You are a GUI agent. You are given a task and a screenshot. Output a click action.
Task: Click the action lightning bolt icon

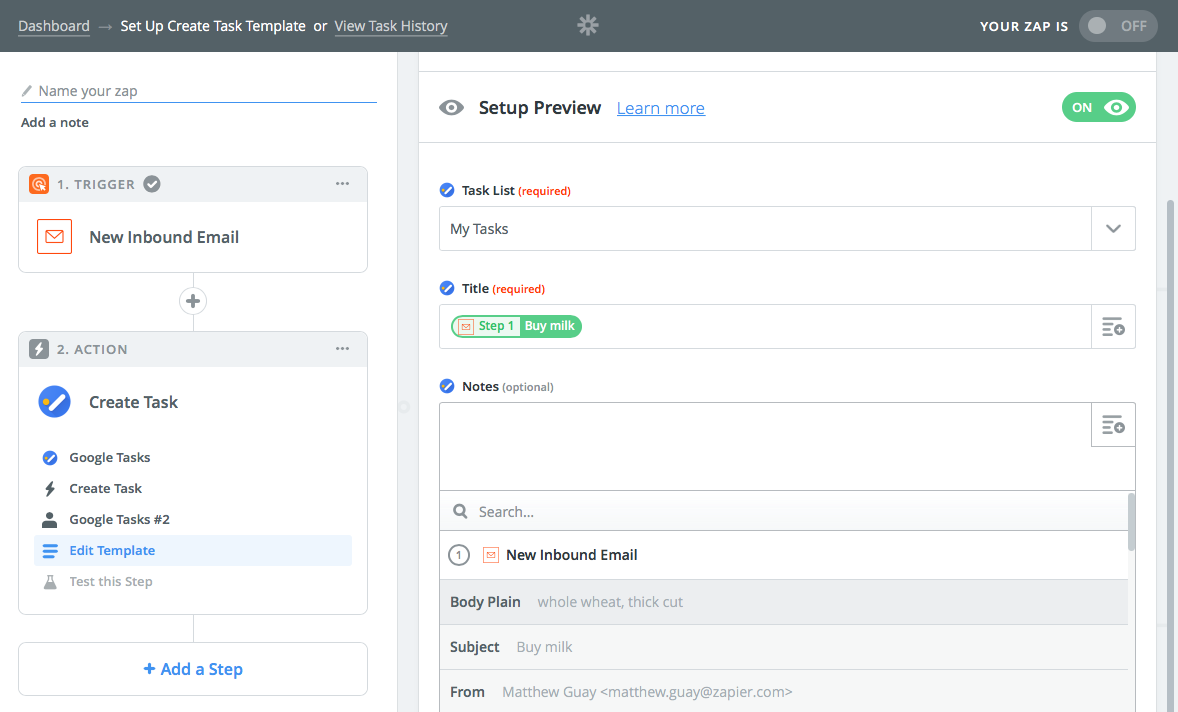point(39,349)
